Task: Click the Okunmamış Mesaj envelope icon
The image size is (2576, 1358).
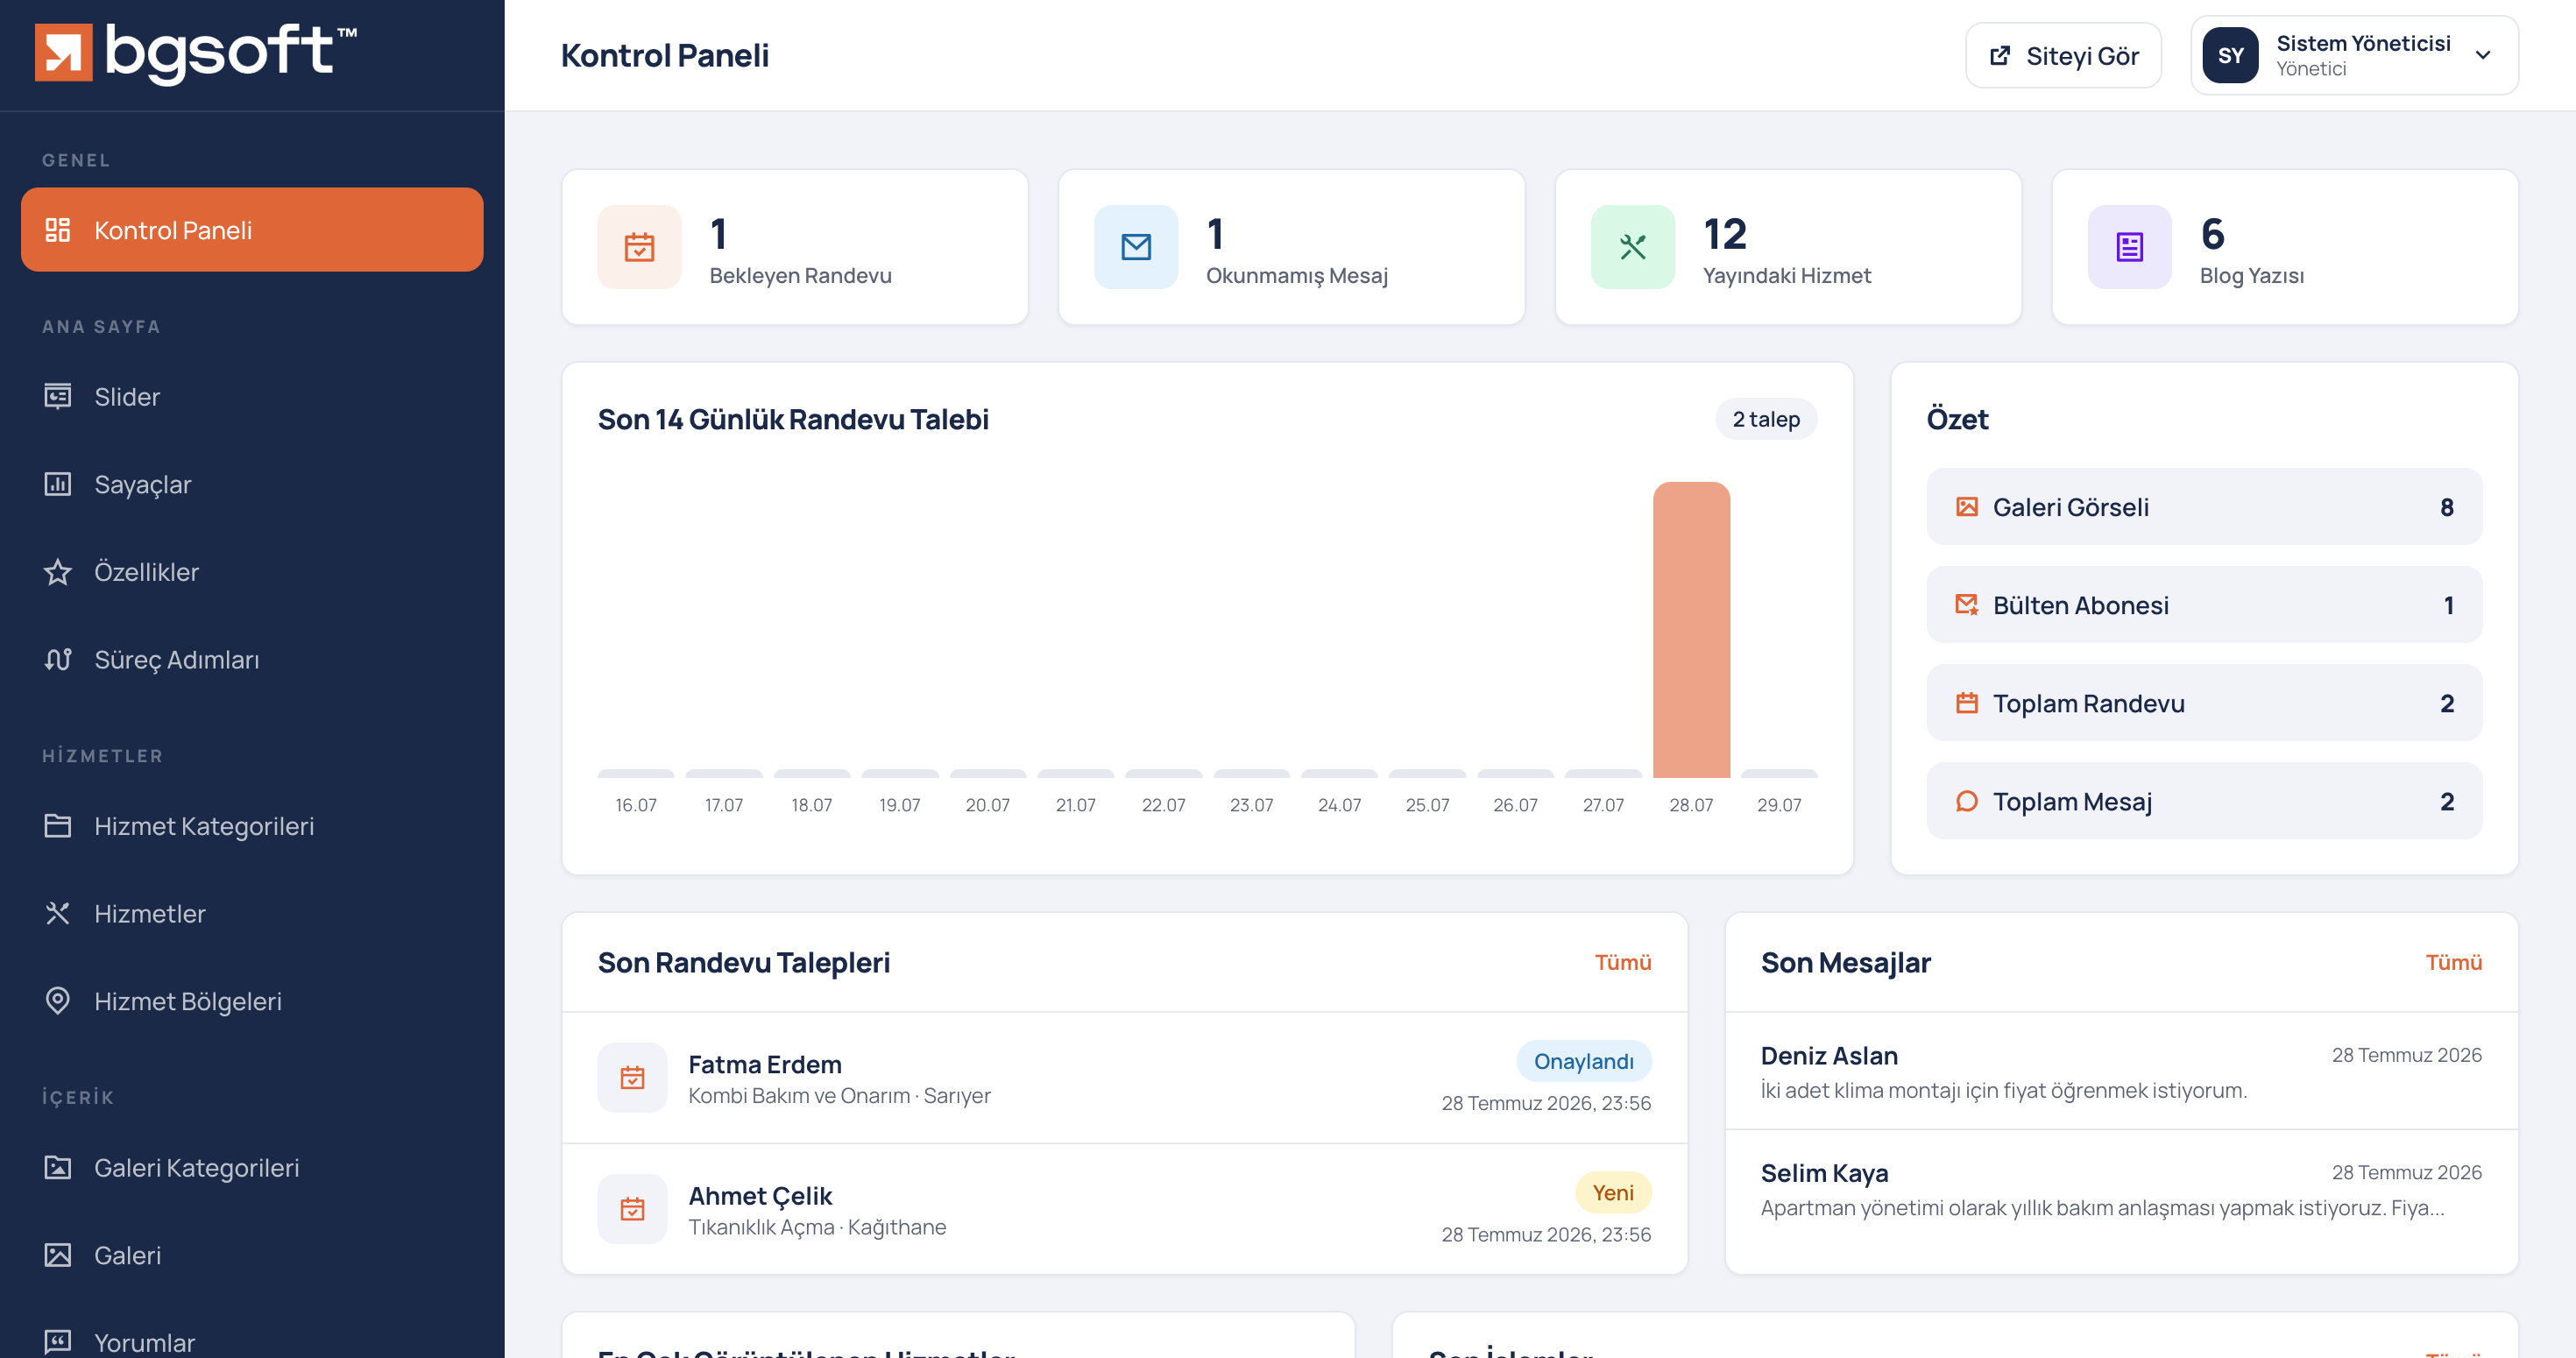Action: click(1136, 247)
